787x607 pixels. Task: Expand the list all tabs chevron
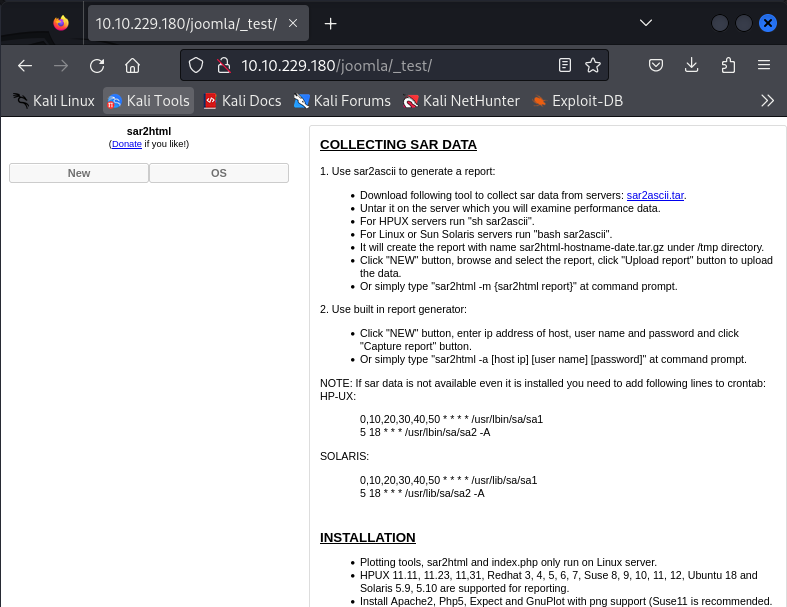click(x=646, y=23)
